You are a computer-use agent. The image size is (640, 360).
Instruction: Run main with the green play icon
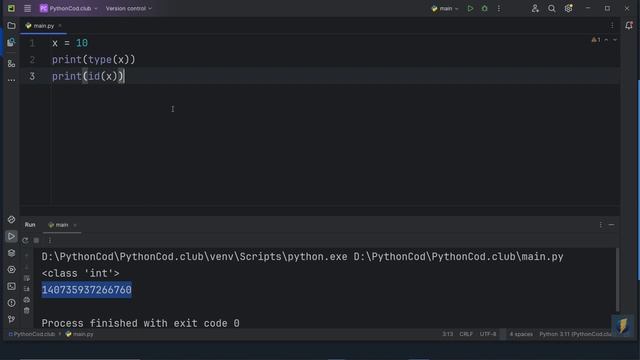point(470,8)
